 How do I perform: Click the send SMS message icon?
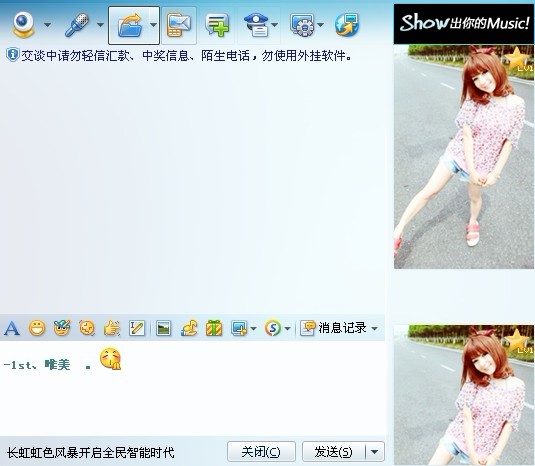coord(179,25)
